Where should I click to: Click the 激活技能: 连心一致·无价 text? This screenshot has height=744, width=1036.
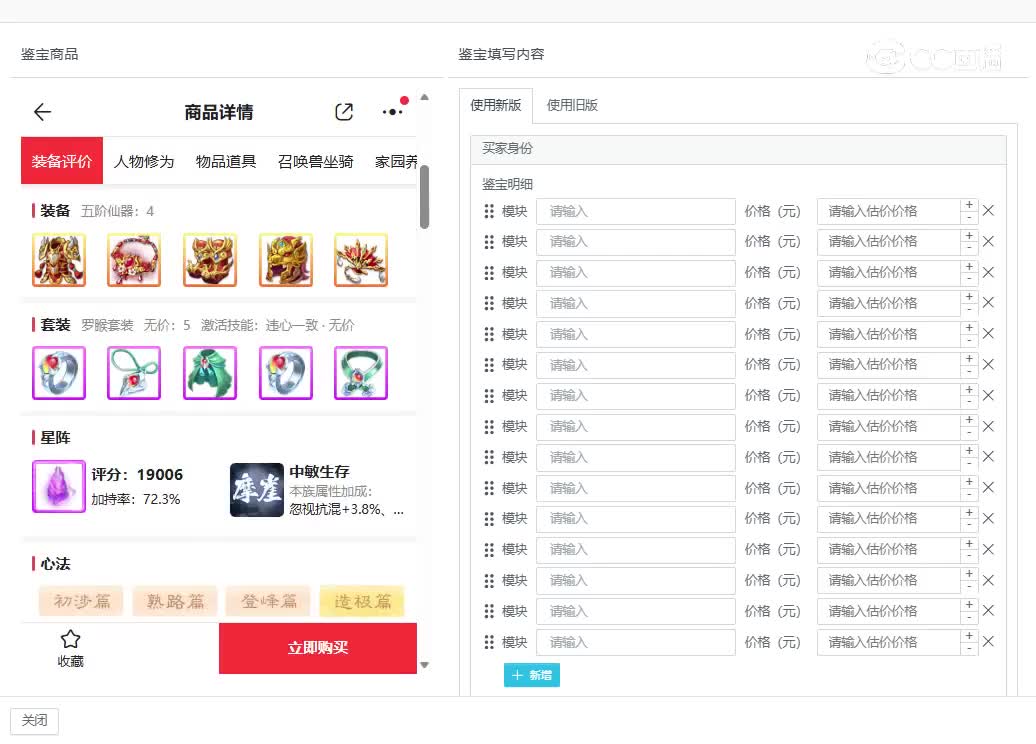coord(278,325)
